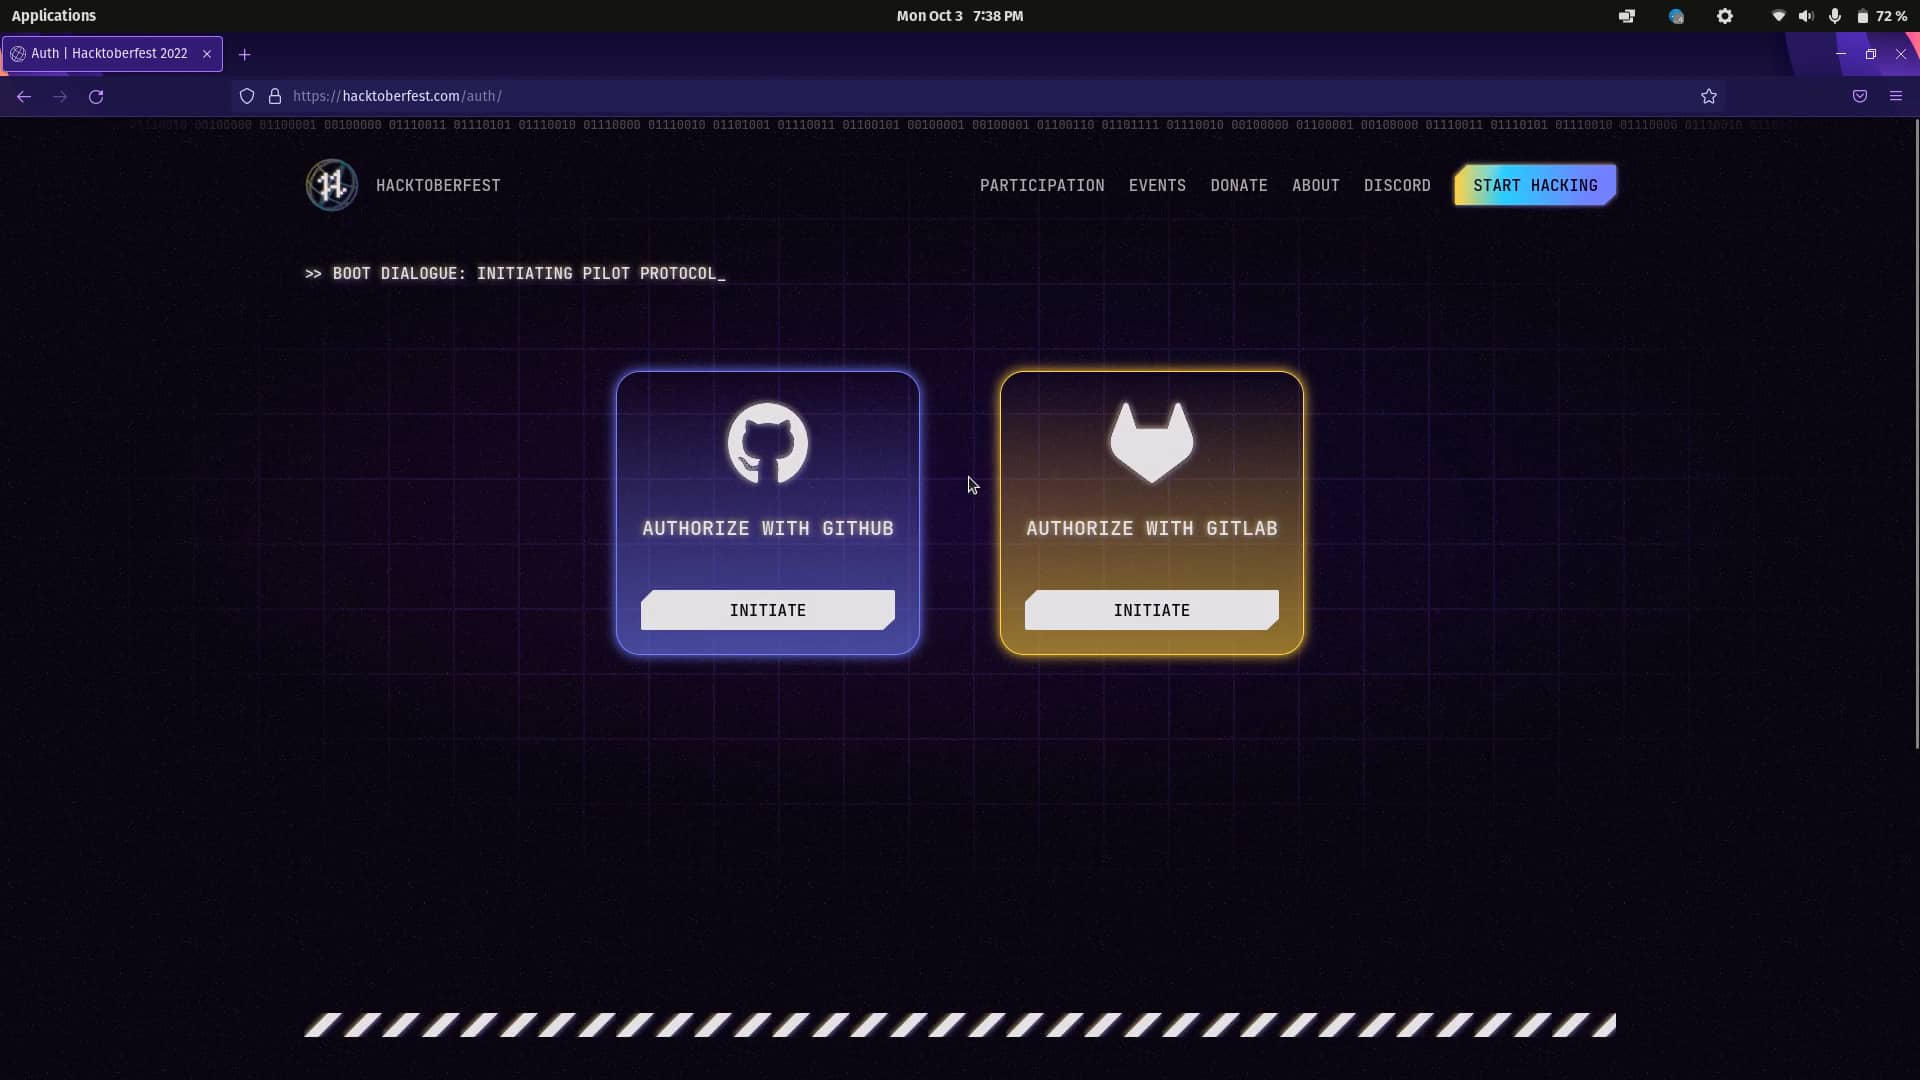
Task: Mute the microphone from the tray
Action: point(1835,16)
